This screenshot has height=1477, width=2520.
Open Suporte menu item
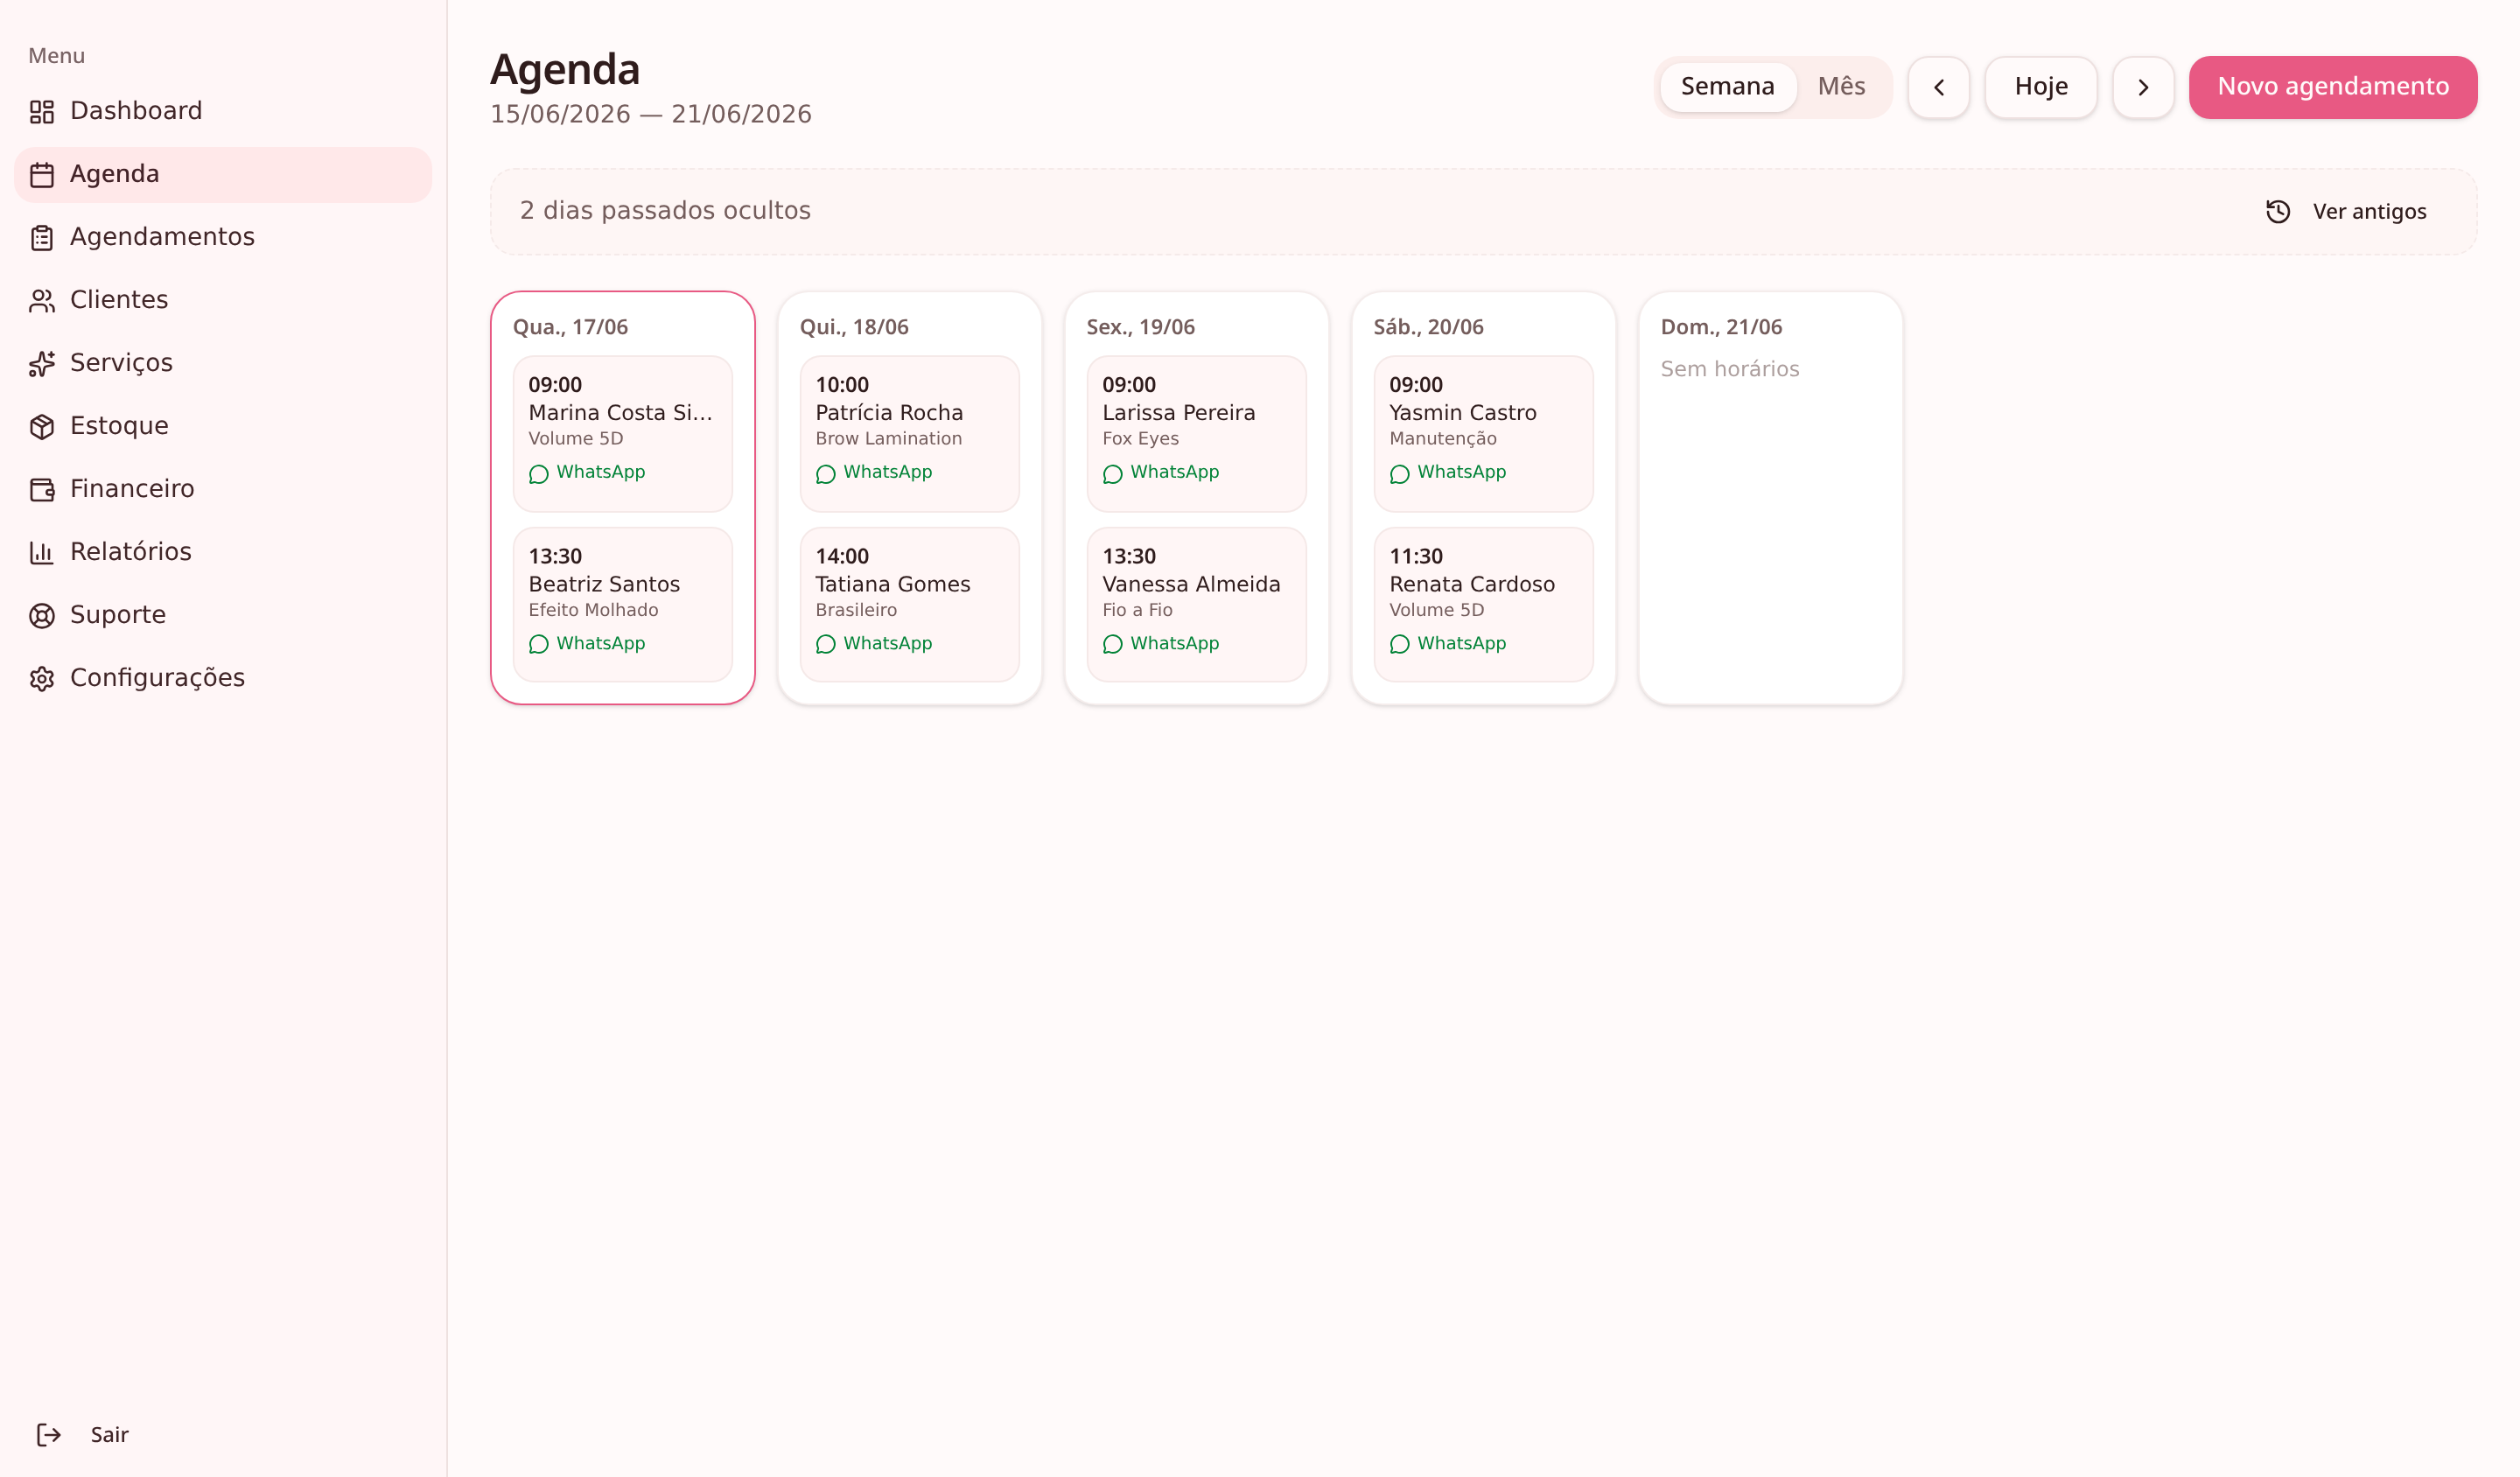(x=223, y=615)
